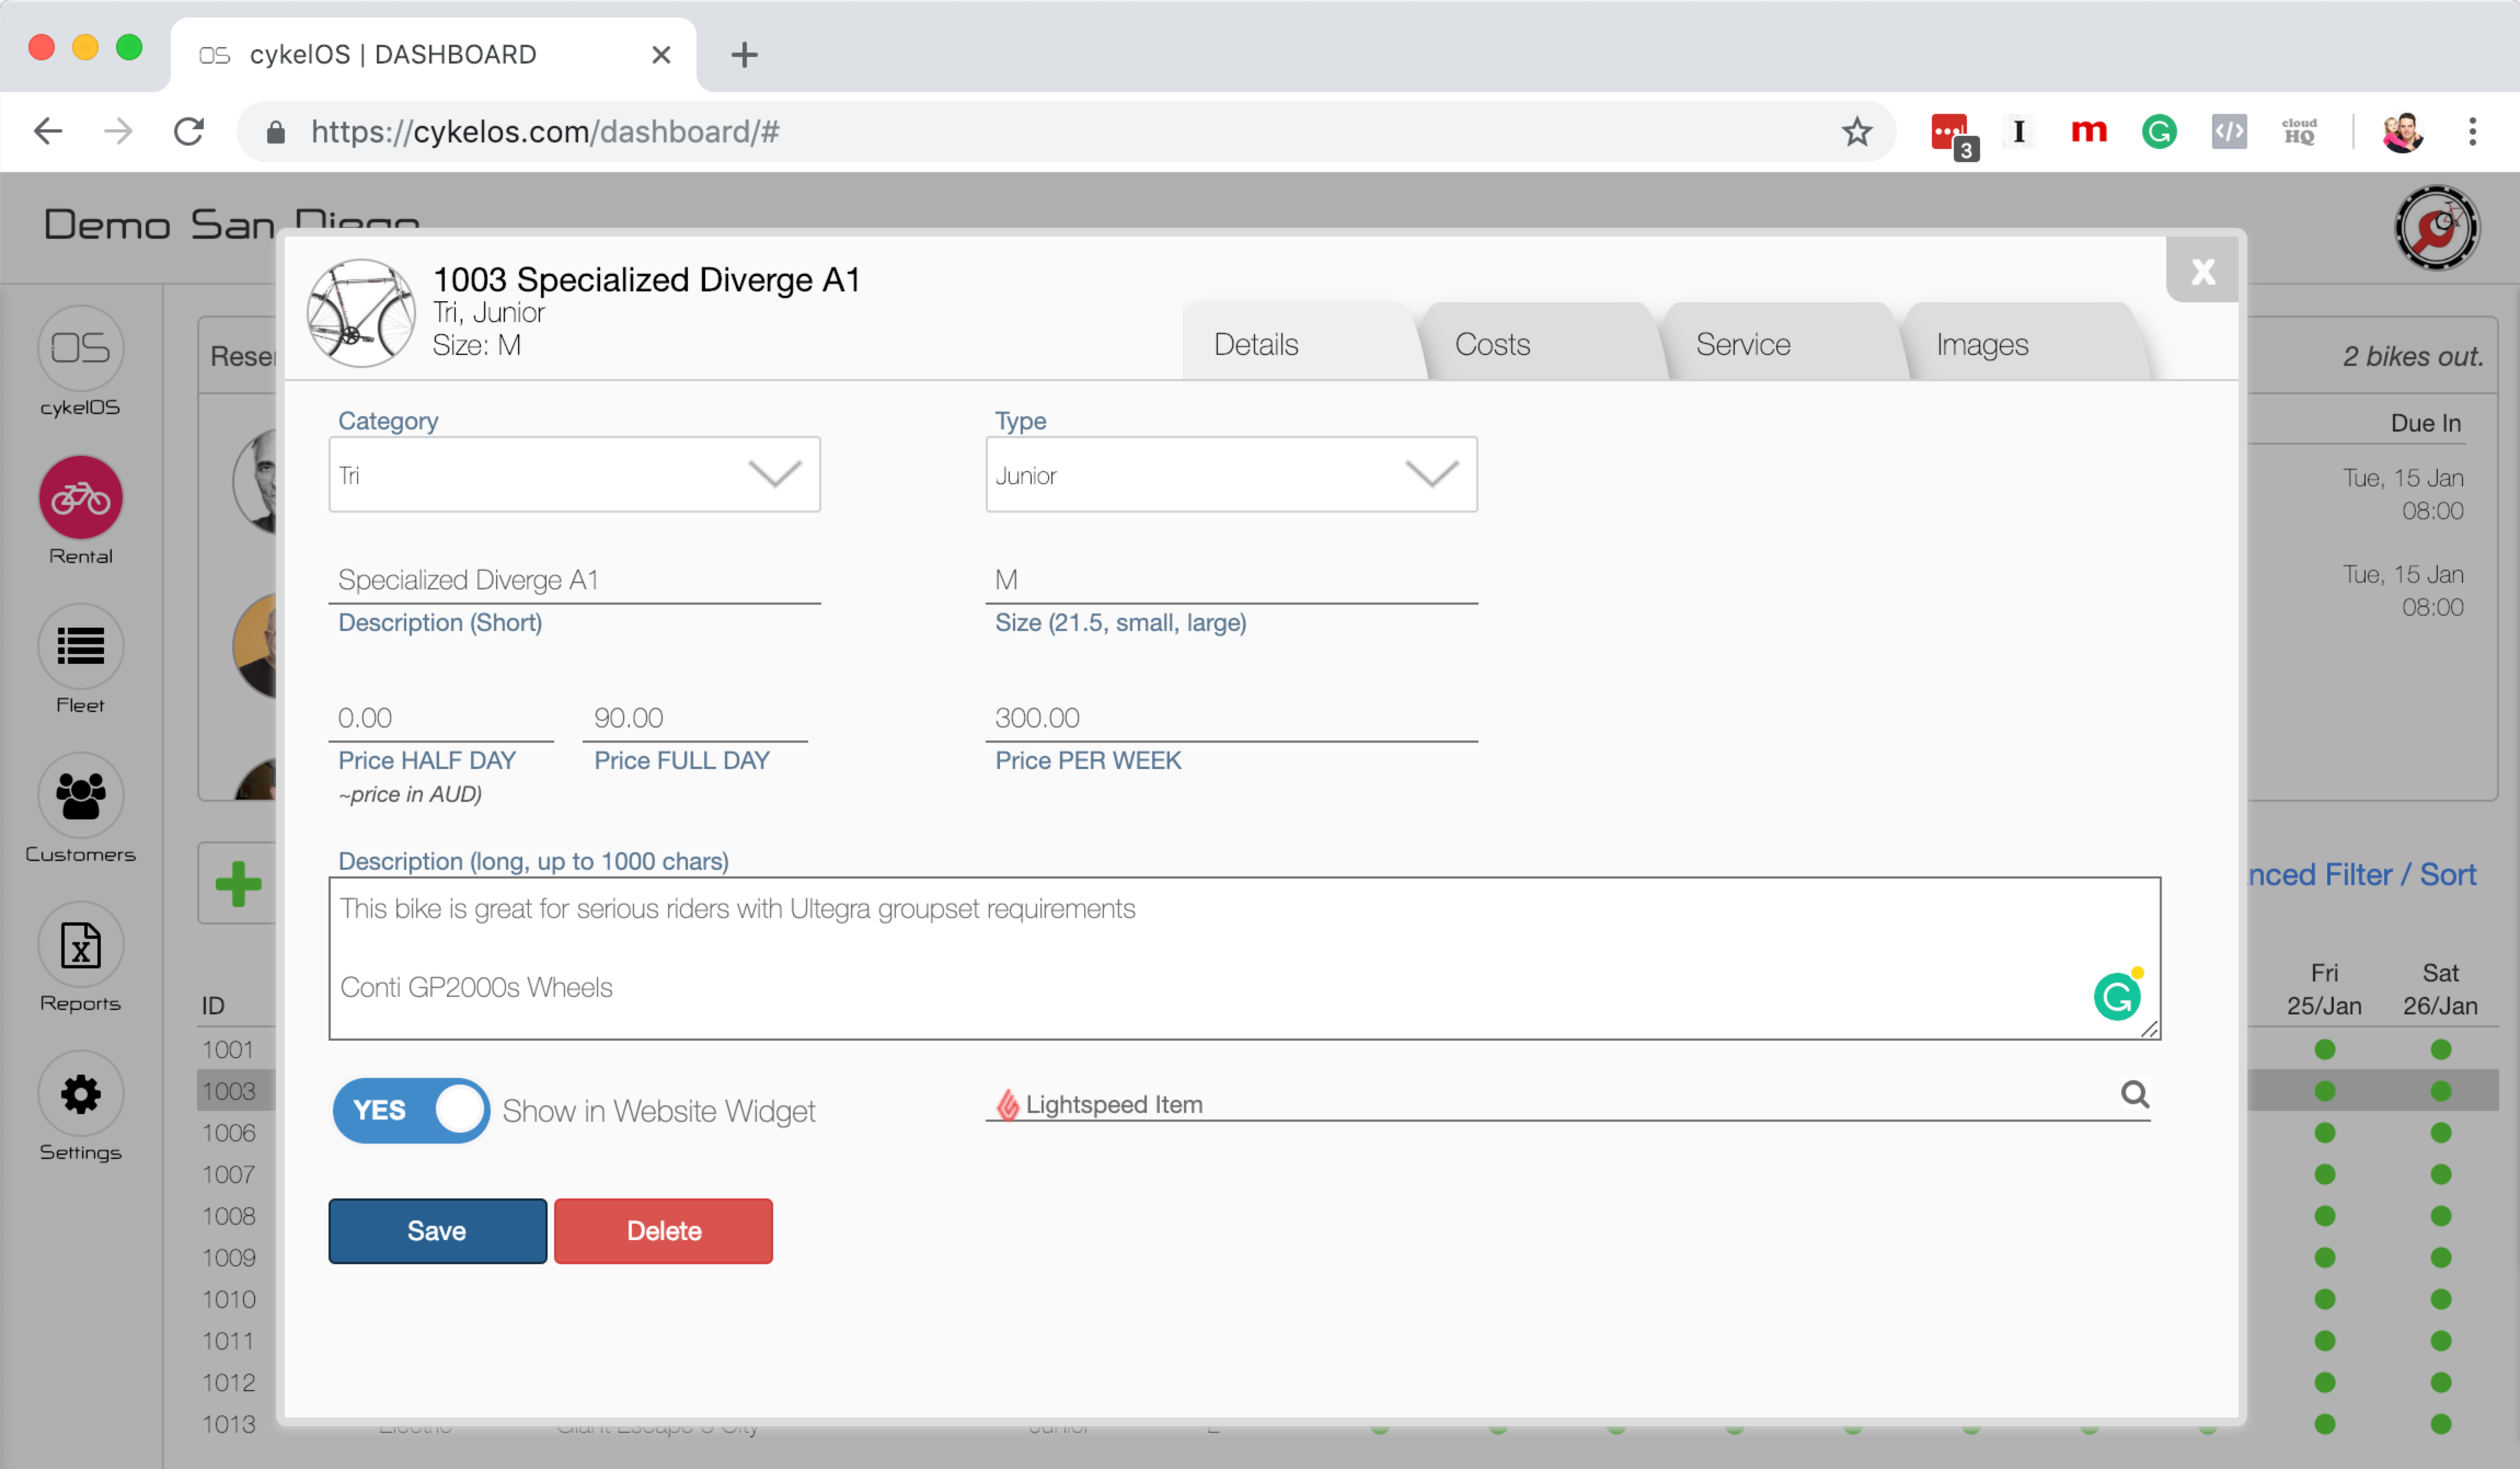Select bike row 1008 in the list
The image size is (2520, 1469).
tap(228, 1216)
